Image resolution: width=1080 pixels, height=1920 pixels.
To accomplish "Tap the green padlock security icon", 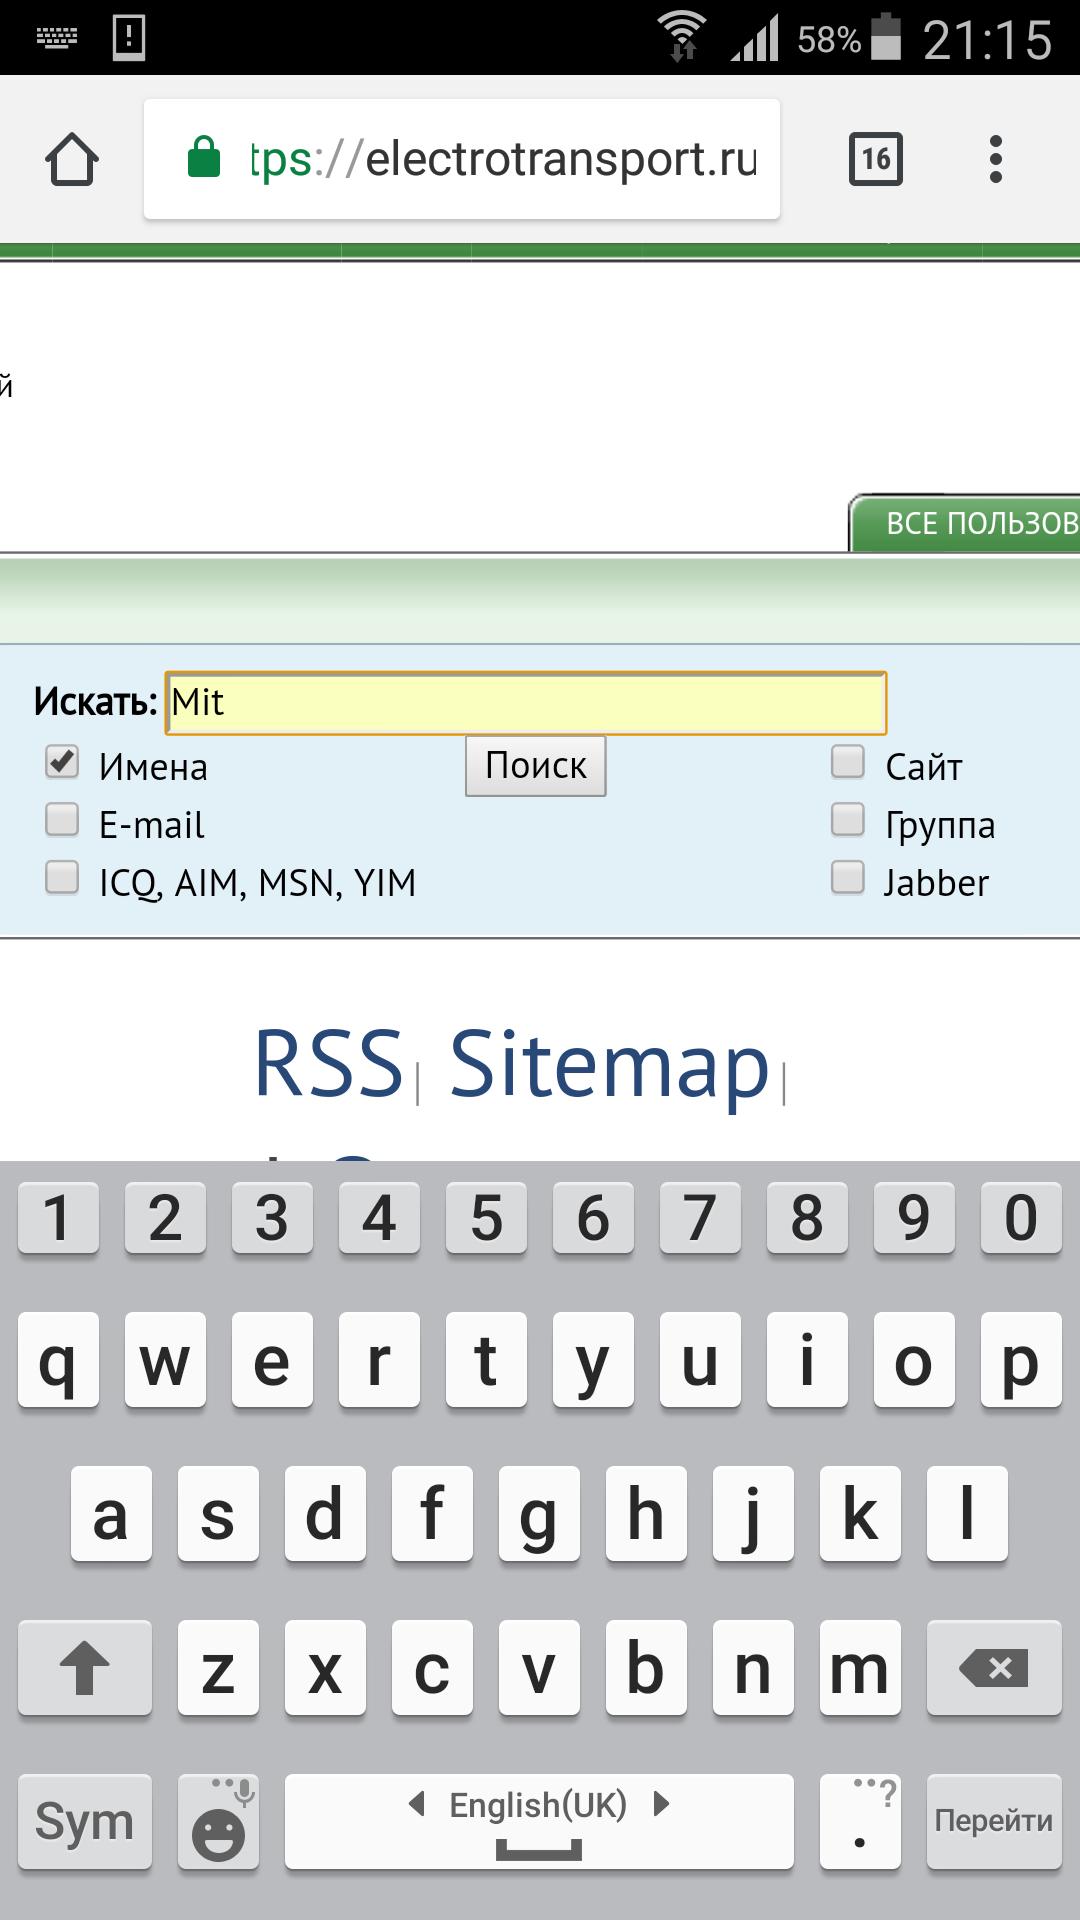I will [204, 158].
